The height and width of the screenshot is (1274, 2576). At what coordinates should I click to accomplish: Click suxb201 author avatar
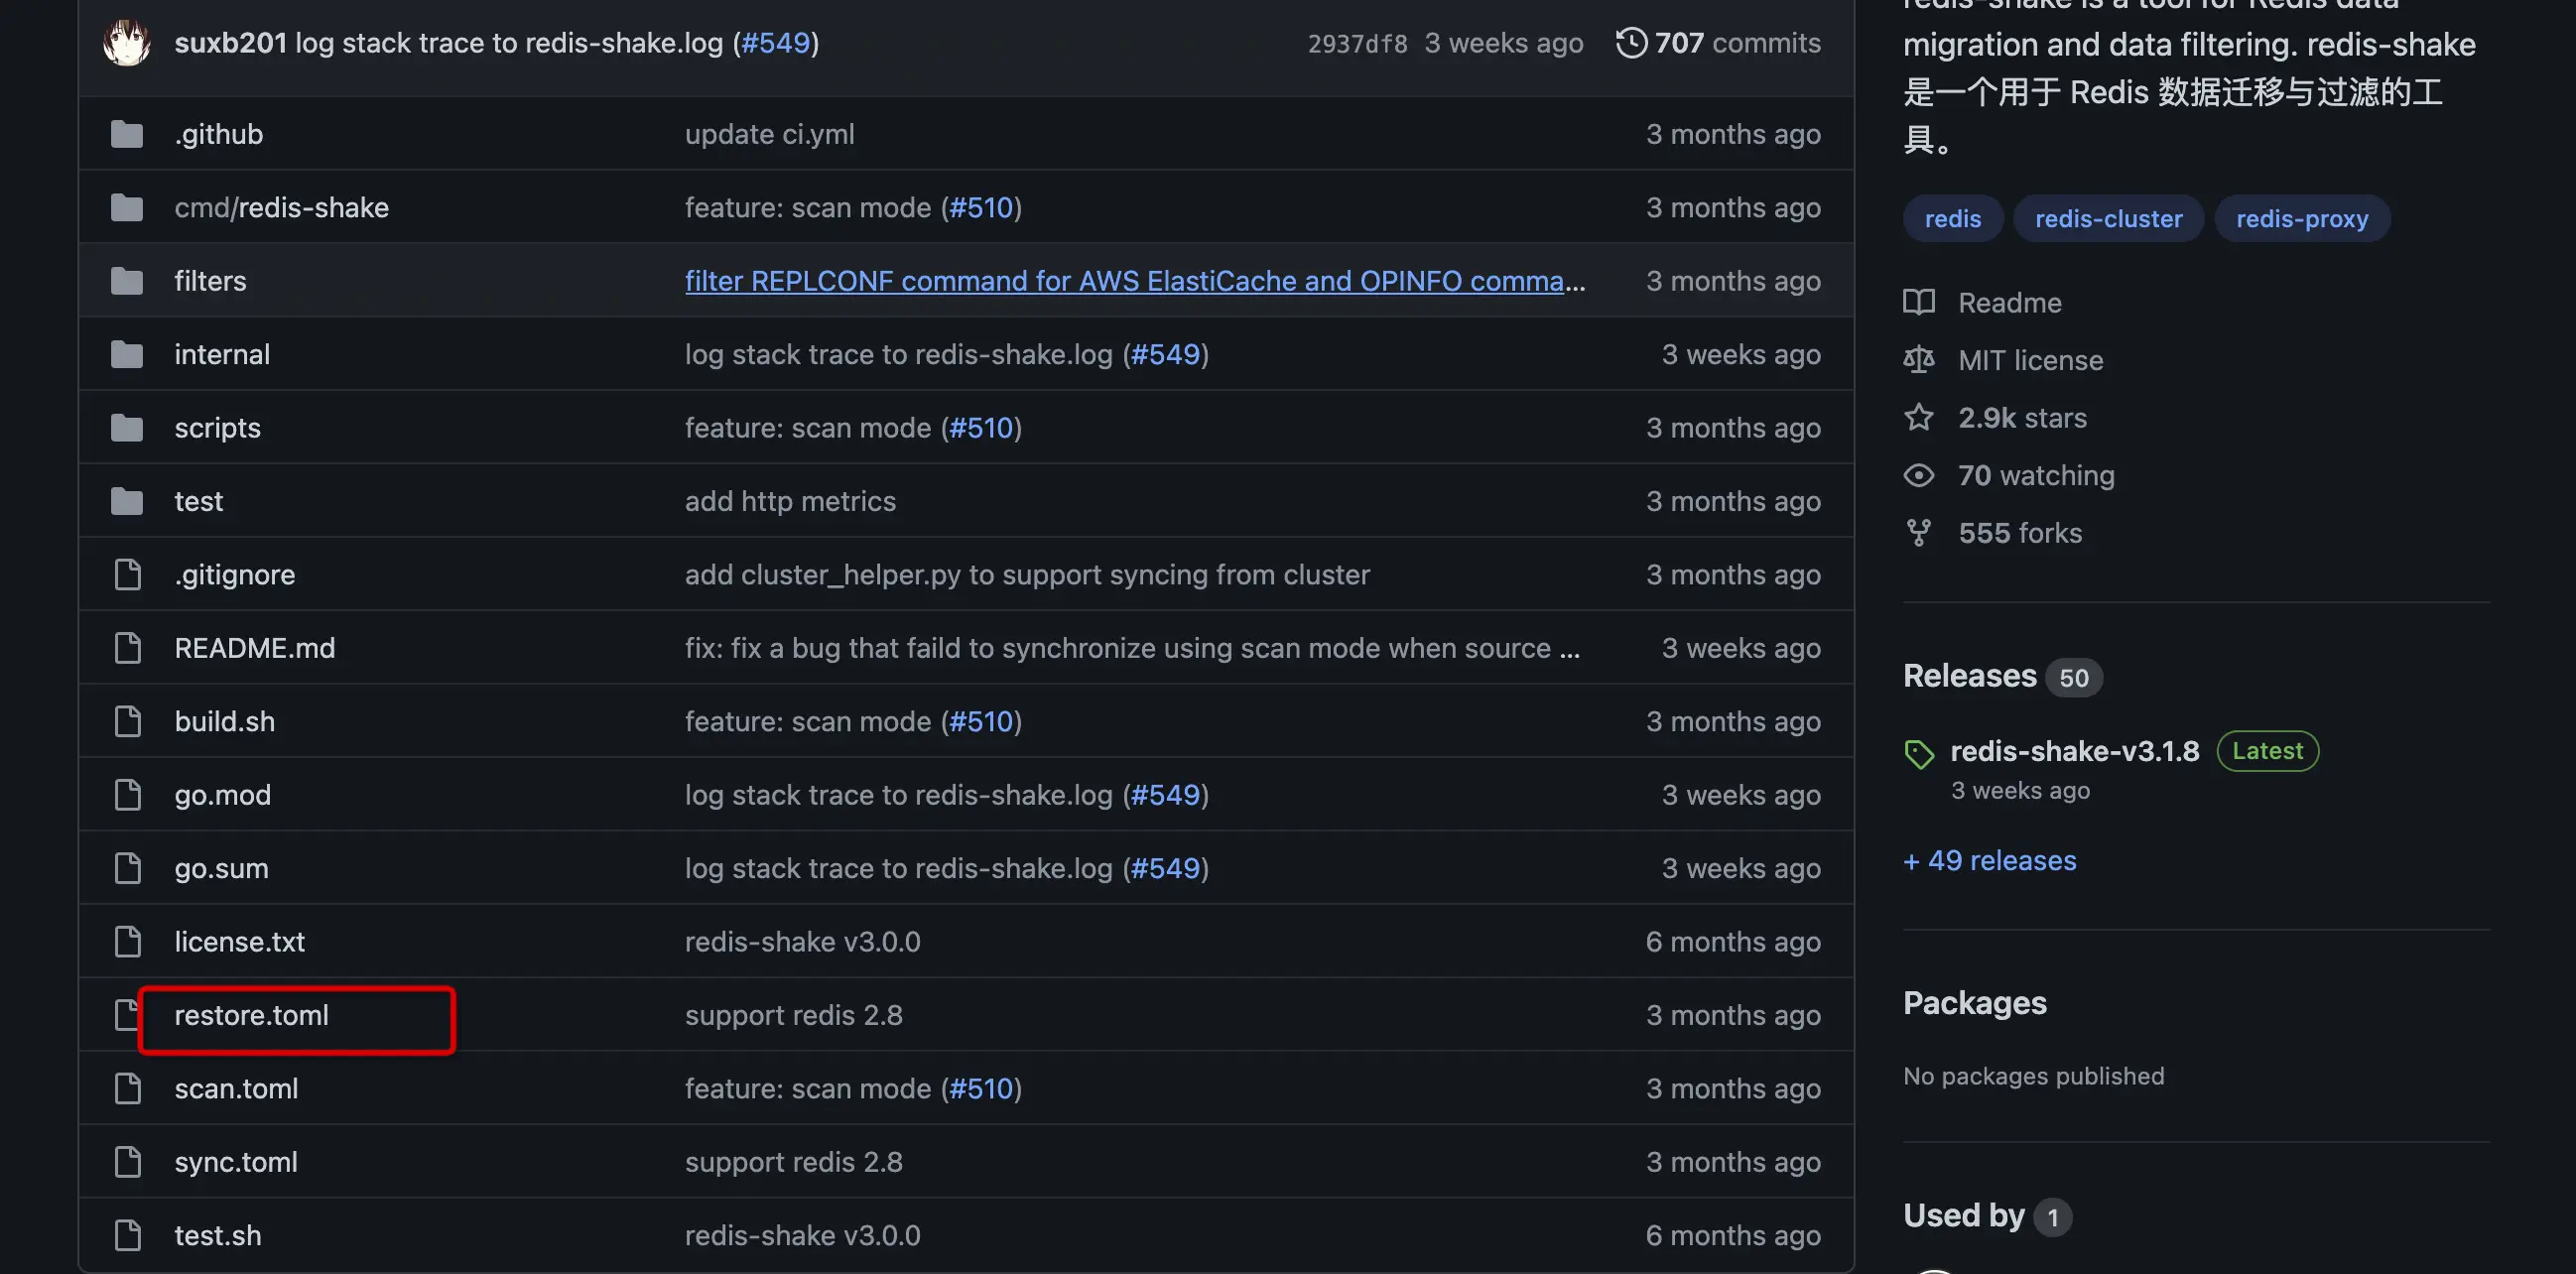click(127, 43)
